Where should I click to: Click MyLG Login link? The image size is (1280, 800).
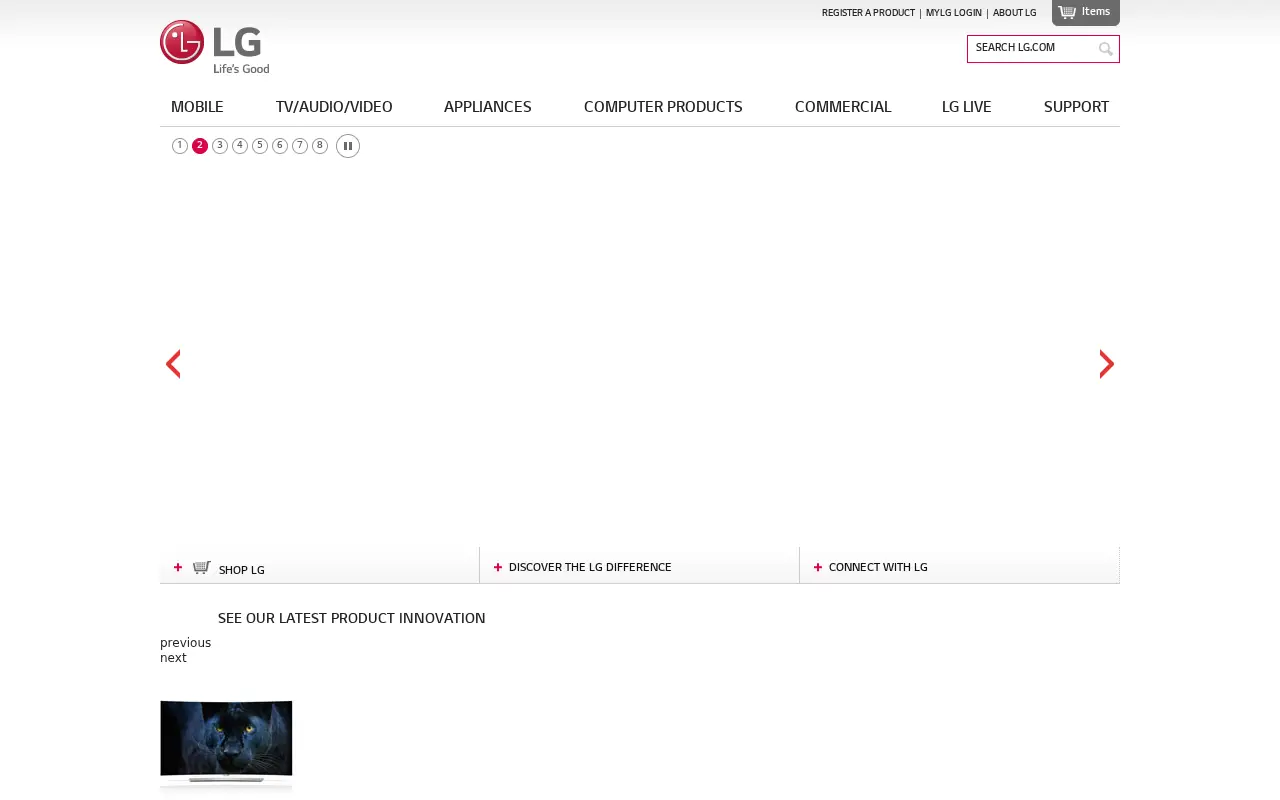954,13
